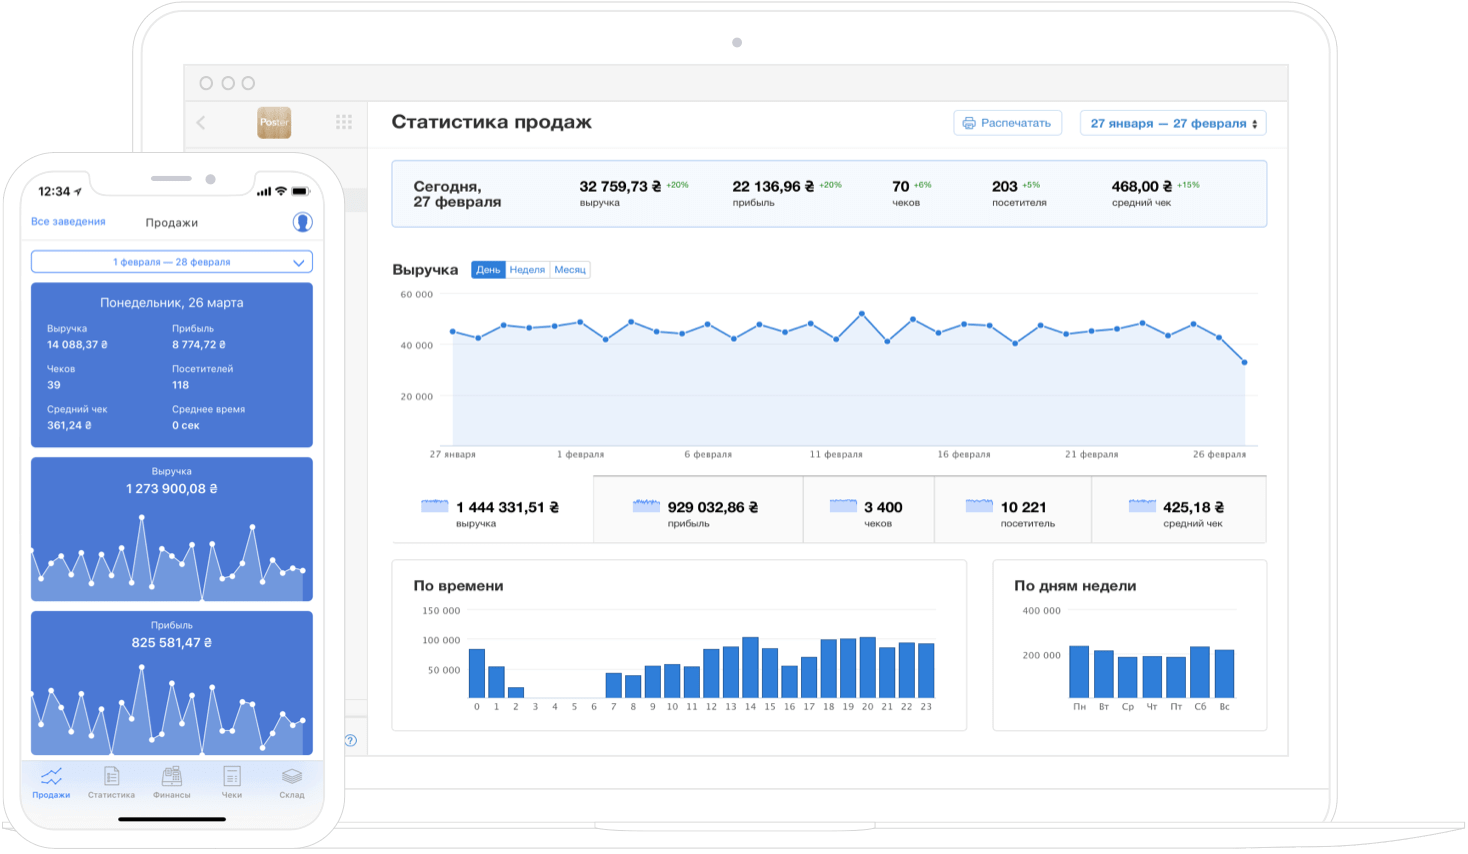Open the 27 января — 27 февраля dropdown
Screen dimensions: 1468x854
1173,123
